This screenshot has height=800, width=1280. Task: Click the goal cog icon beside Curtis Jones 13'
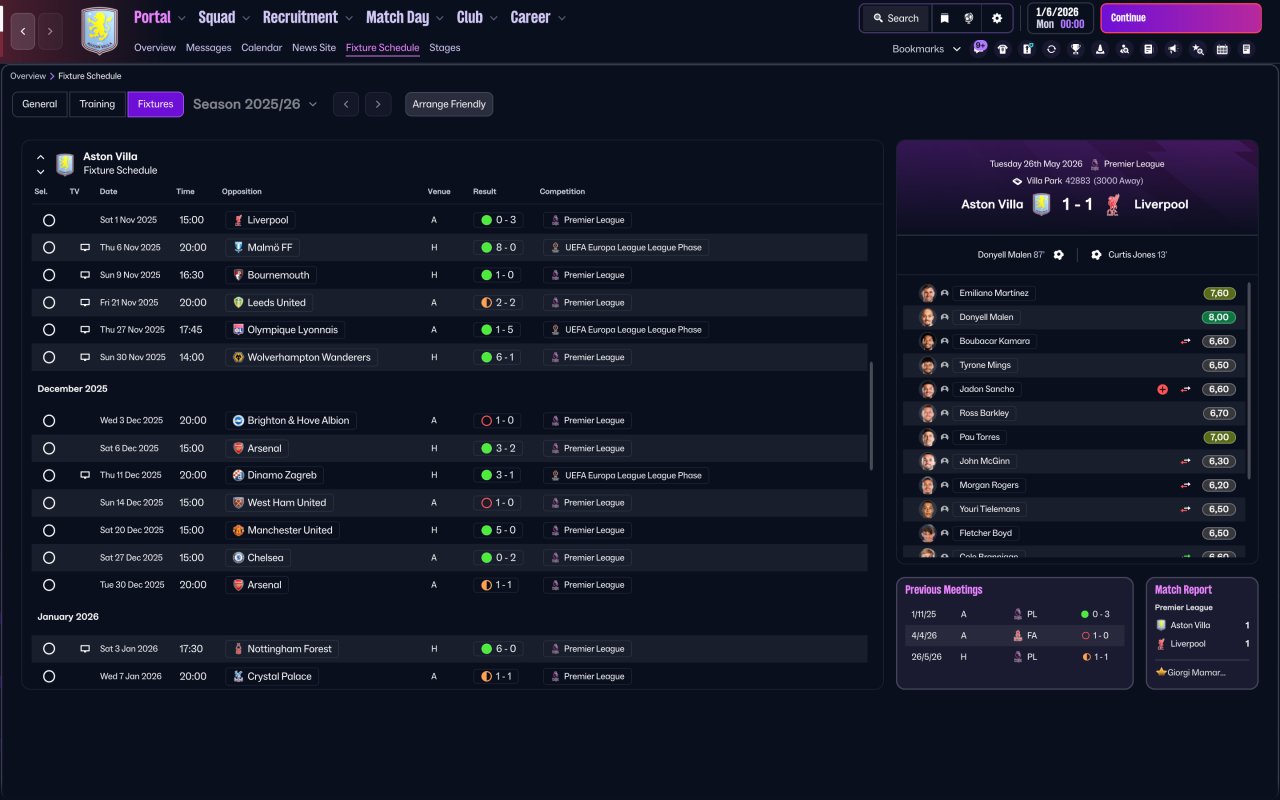coord(1096,255)
